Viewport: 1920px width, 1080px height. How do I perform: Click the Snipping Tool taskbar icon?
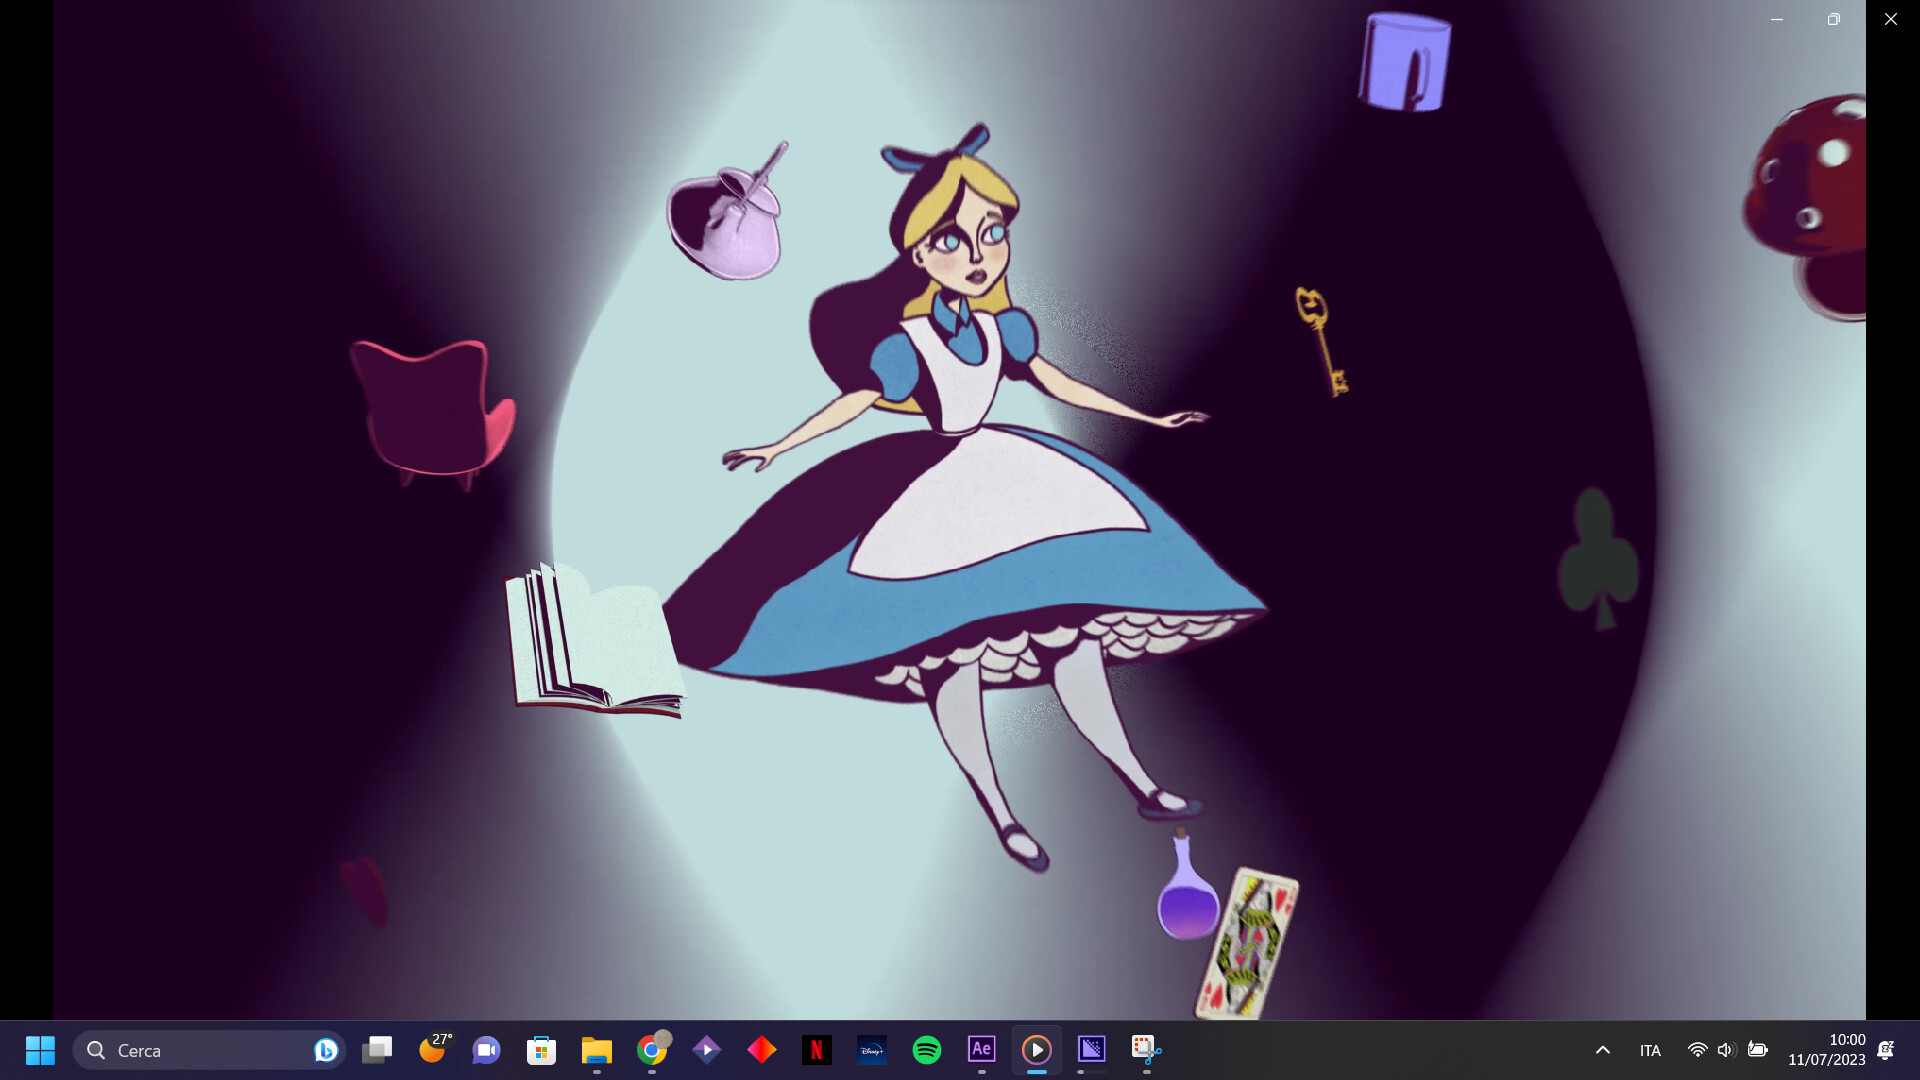coord(1146,1049)
